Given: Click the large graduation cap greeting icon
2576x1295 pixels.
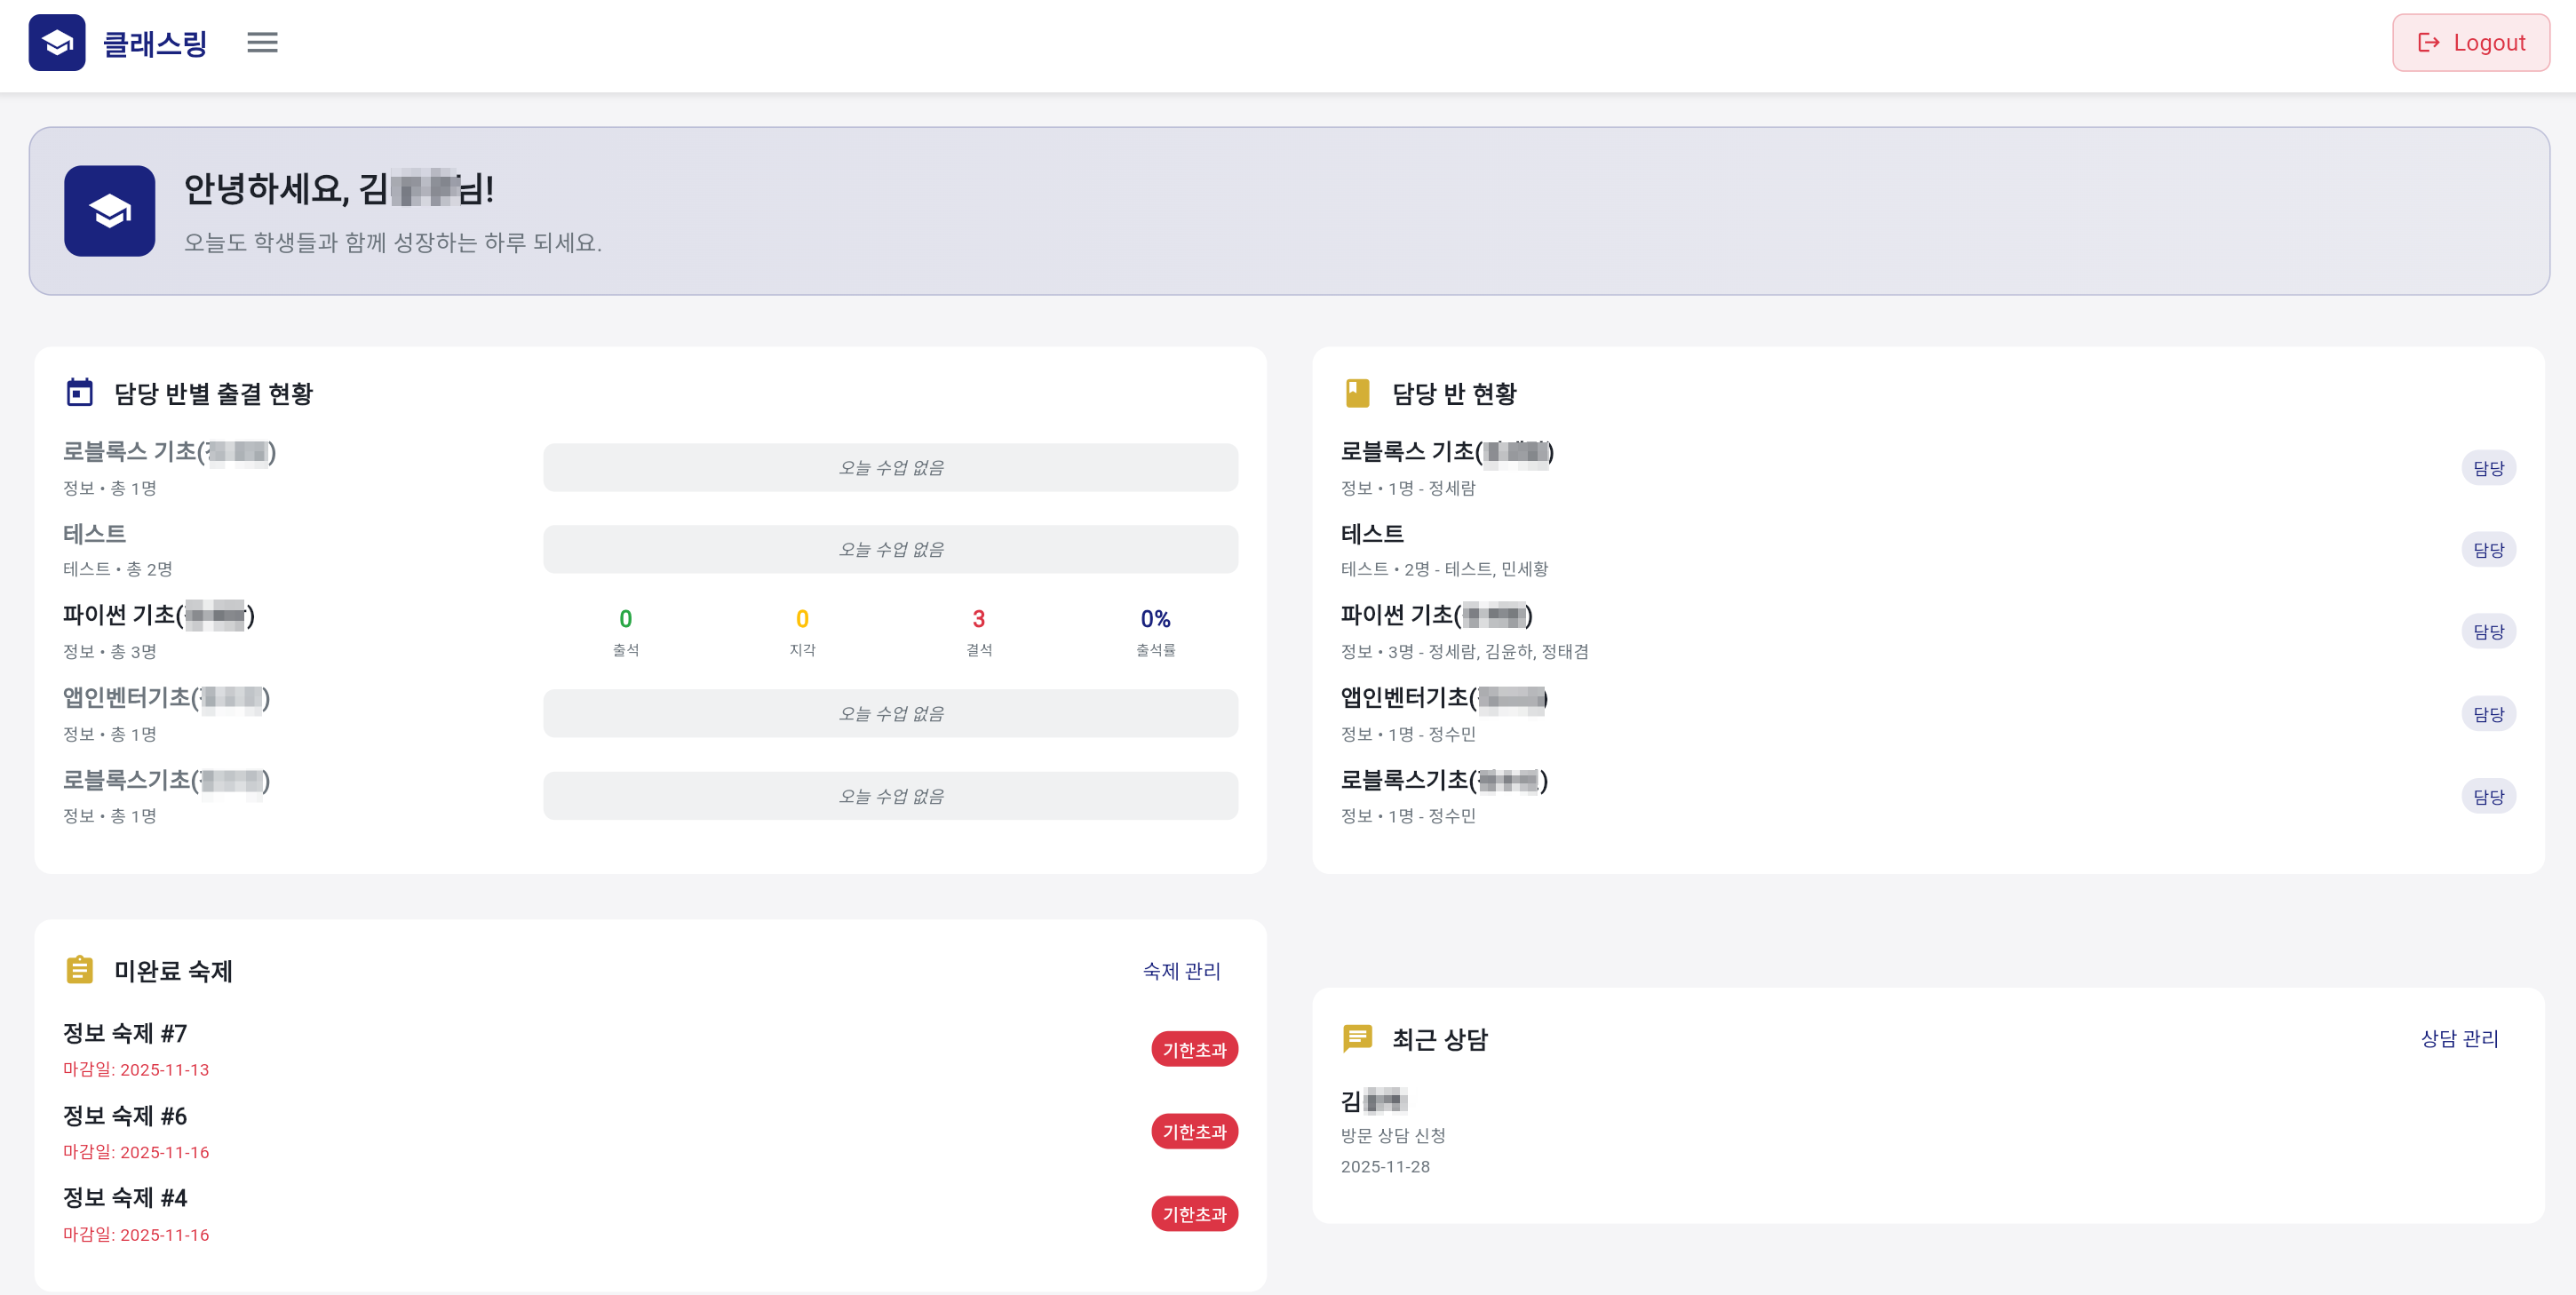Looking at the screenshot, I should pos(110,211).
